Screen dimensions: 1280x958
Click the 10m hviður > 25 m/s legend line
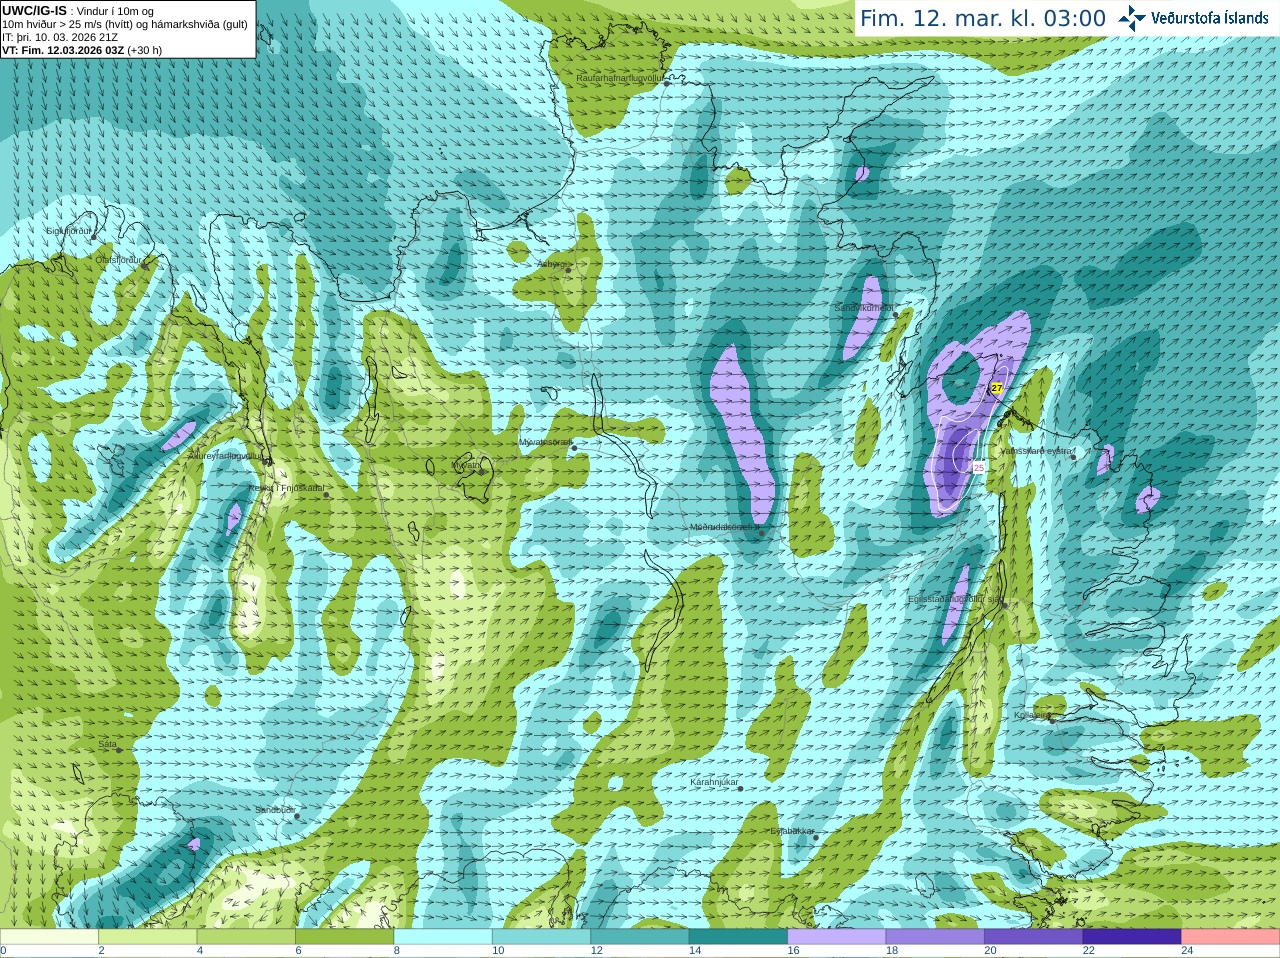pyautogui.click(x=125, y=24)
